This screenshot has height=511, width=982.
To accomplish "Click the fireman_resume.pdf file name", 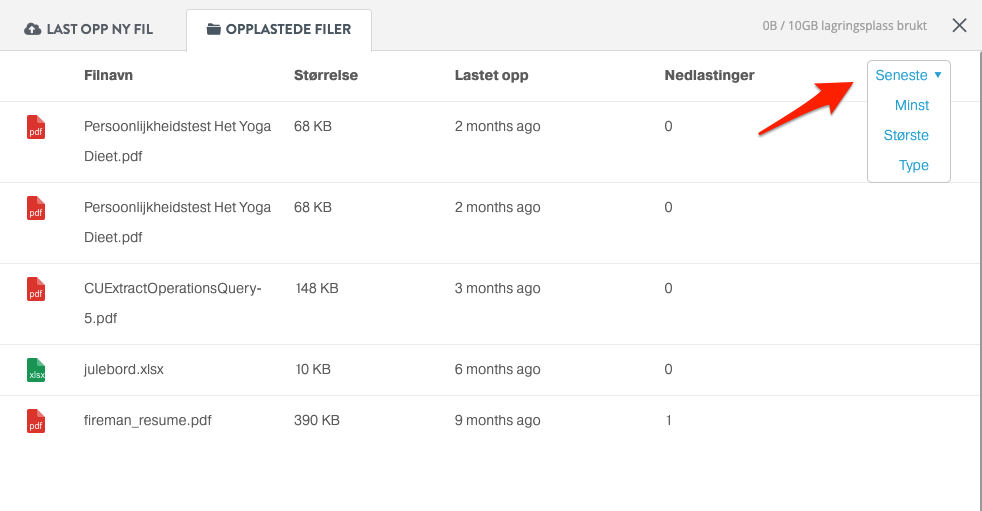I will pyautogui.click(x=147, y=420).
